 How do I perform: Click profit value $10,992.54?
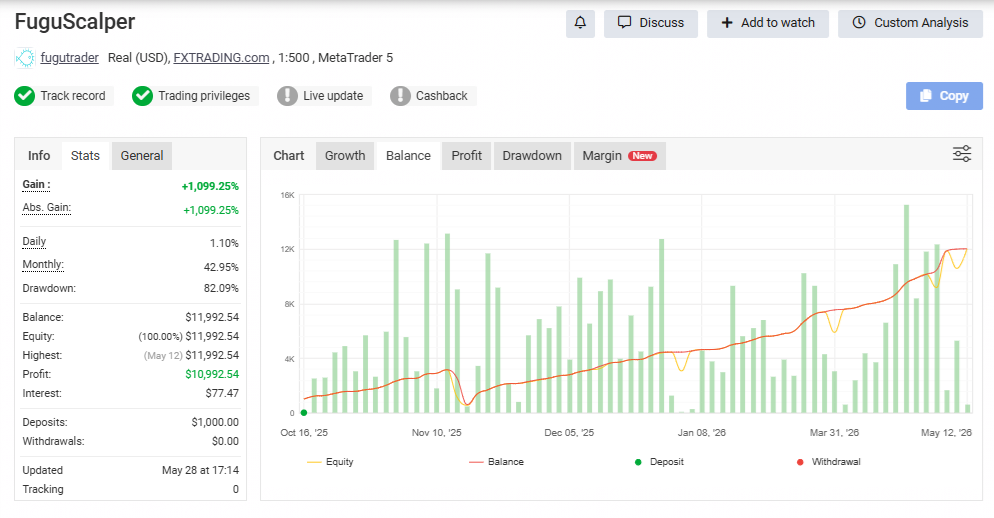click(212, 374)
